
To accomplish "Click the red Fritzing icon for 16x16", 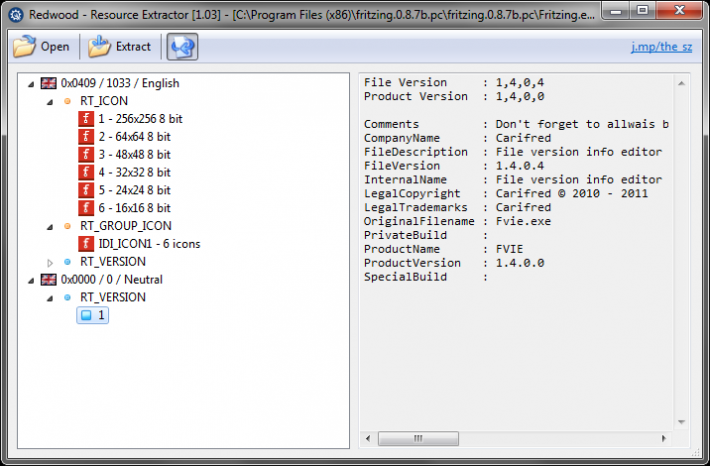I will click(x=86, y=208).
